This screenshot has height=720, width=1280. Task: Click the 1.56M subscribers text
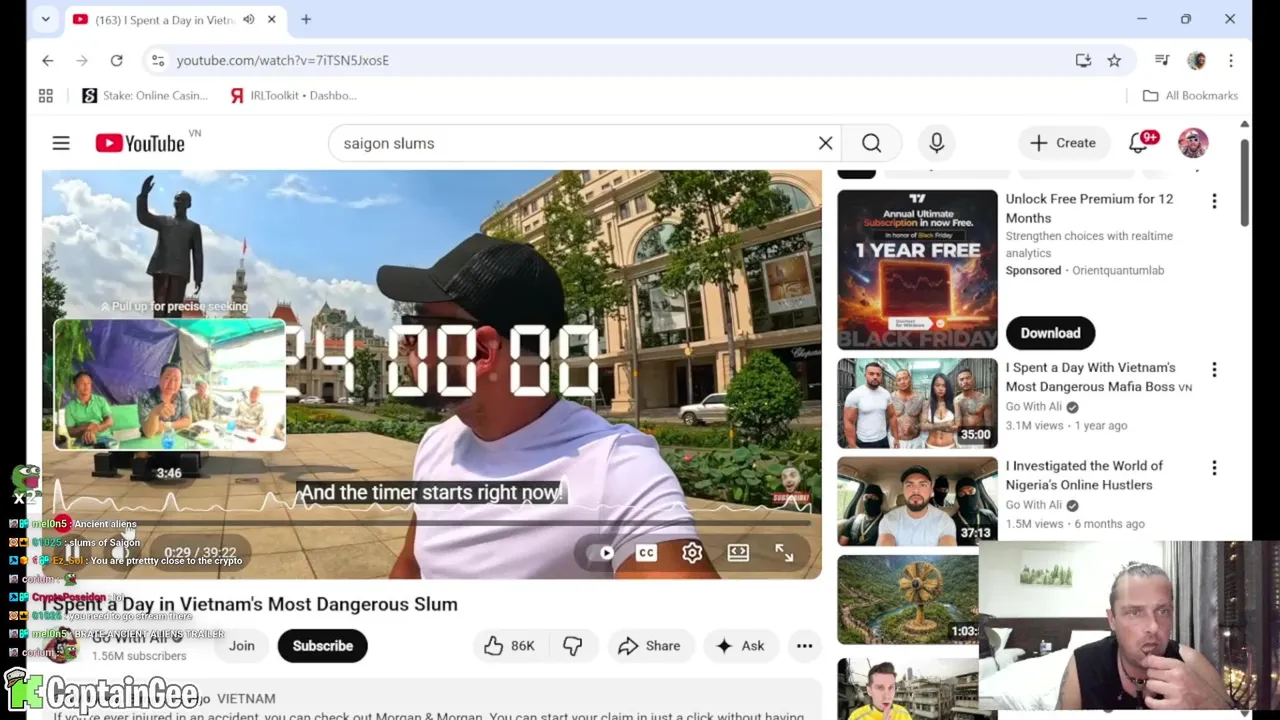click(x=139, y=656)
